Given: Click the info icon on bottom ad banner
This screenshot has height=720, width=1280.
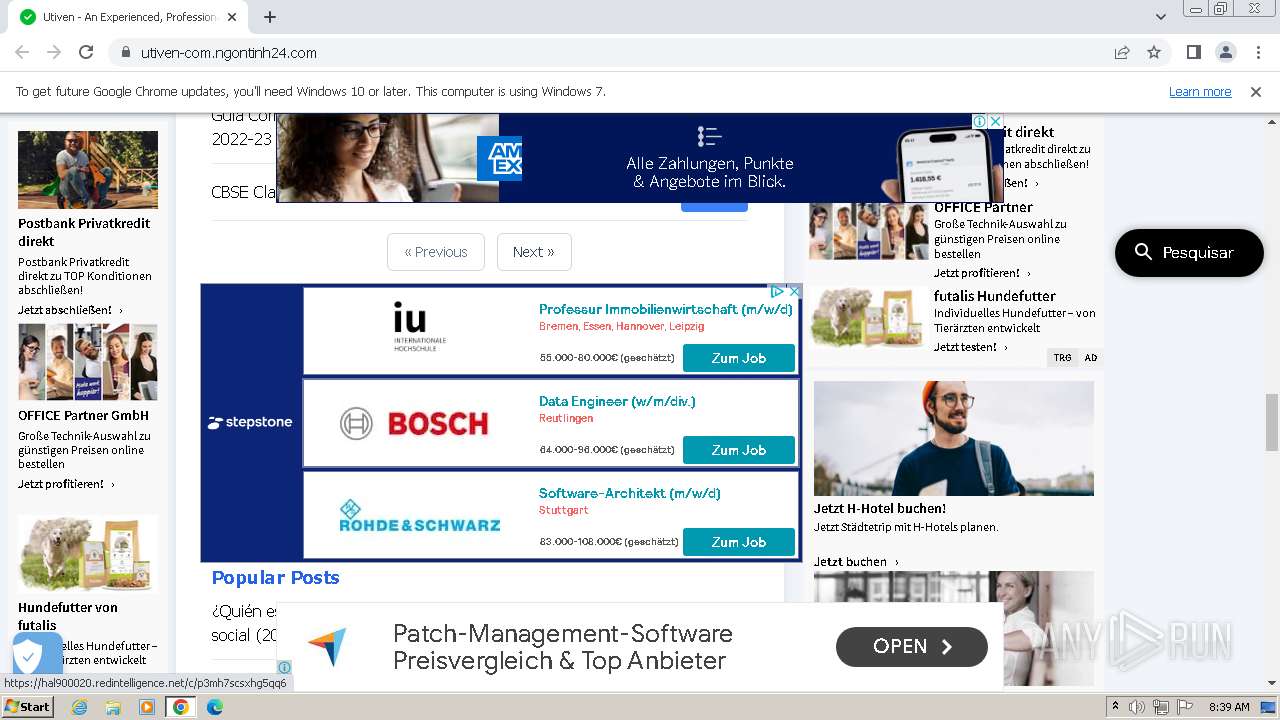Looking at the screenshot, I should (x=284, y=667).
